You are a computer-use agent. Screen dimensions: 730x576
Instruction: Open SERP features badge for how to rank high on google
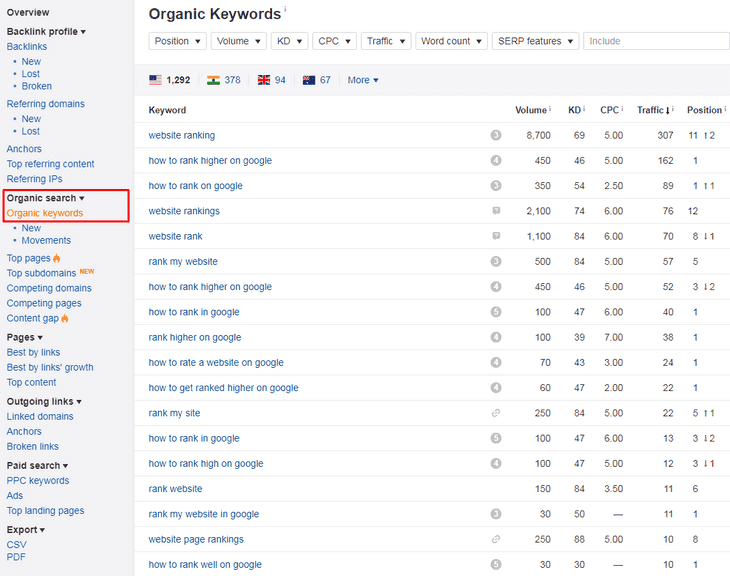[496, 463]
